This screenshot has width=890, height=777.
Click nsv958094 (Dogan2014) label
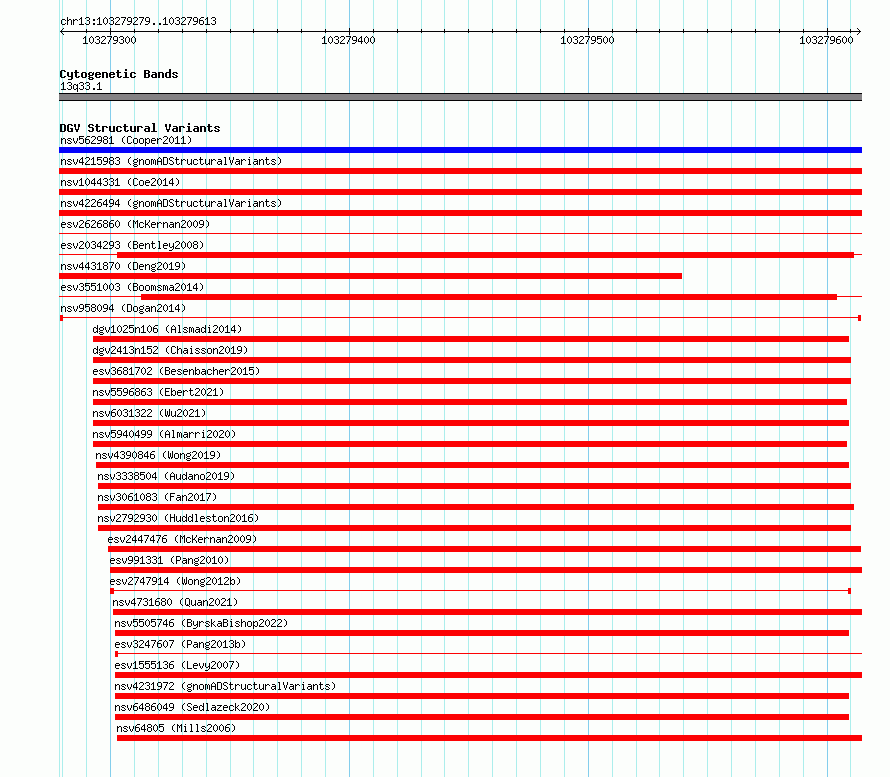[123, 308]
